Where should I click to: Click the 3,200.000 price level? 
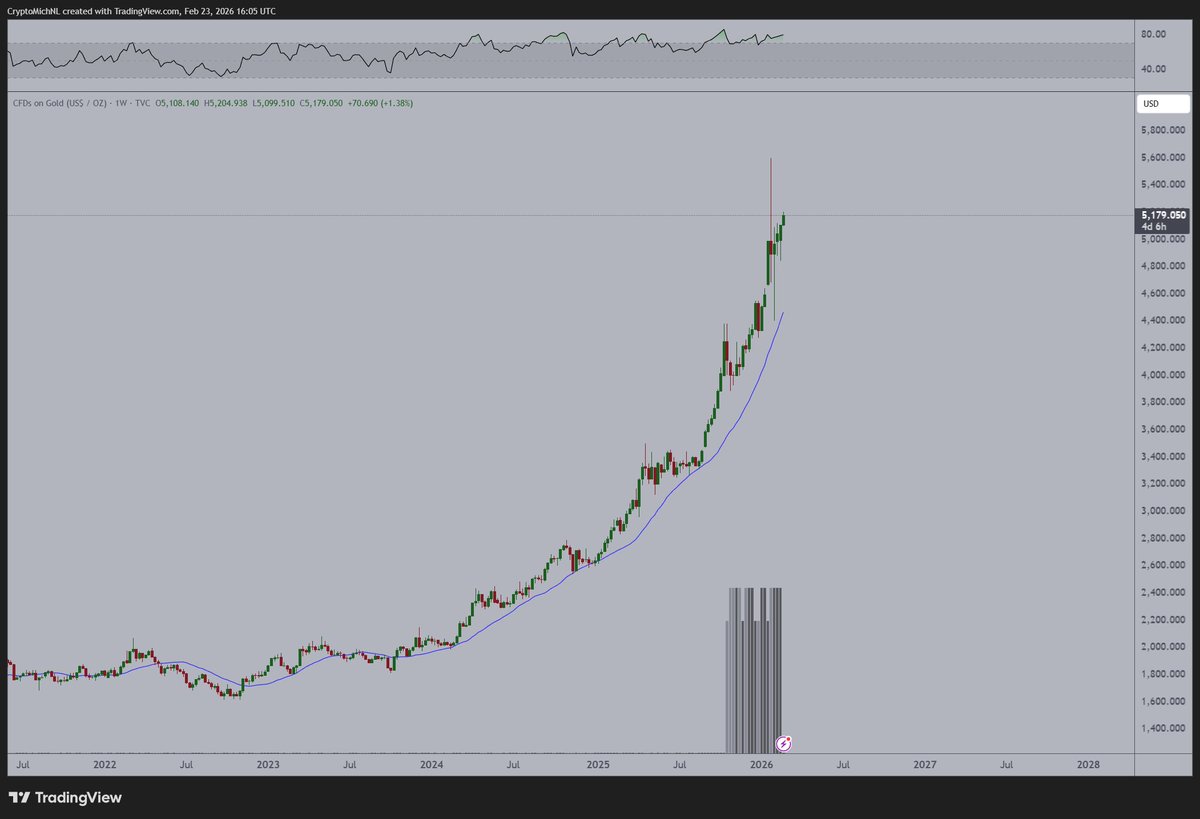tap(1163, 483)
